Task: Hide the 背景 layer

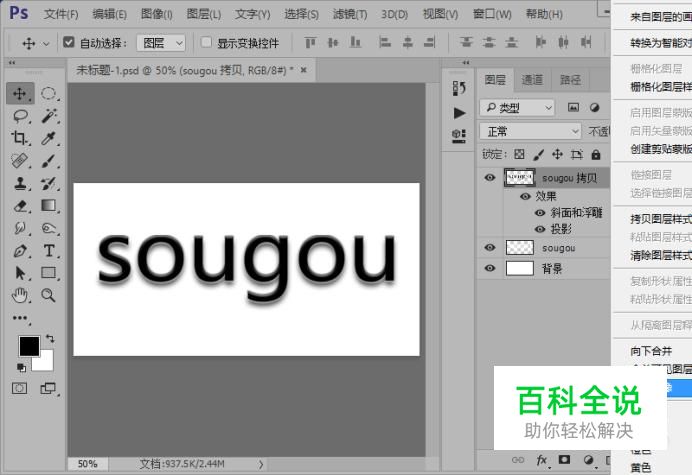Action: (490, 268)
